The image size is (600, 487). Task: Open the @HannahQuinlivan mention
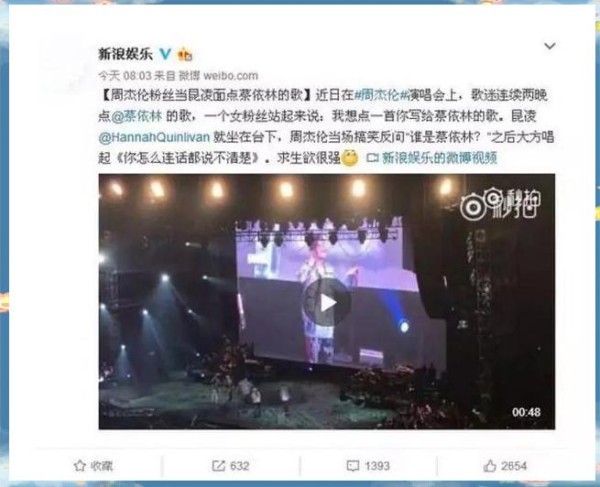coord(154,137)
